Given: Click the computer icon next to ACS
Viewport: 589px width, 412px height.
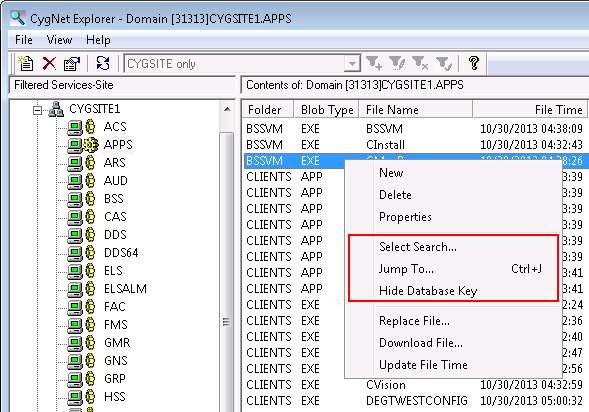Looking at the screenshot, I should [75, 127].
